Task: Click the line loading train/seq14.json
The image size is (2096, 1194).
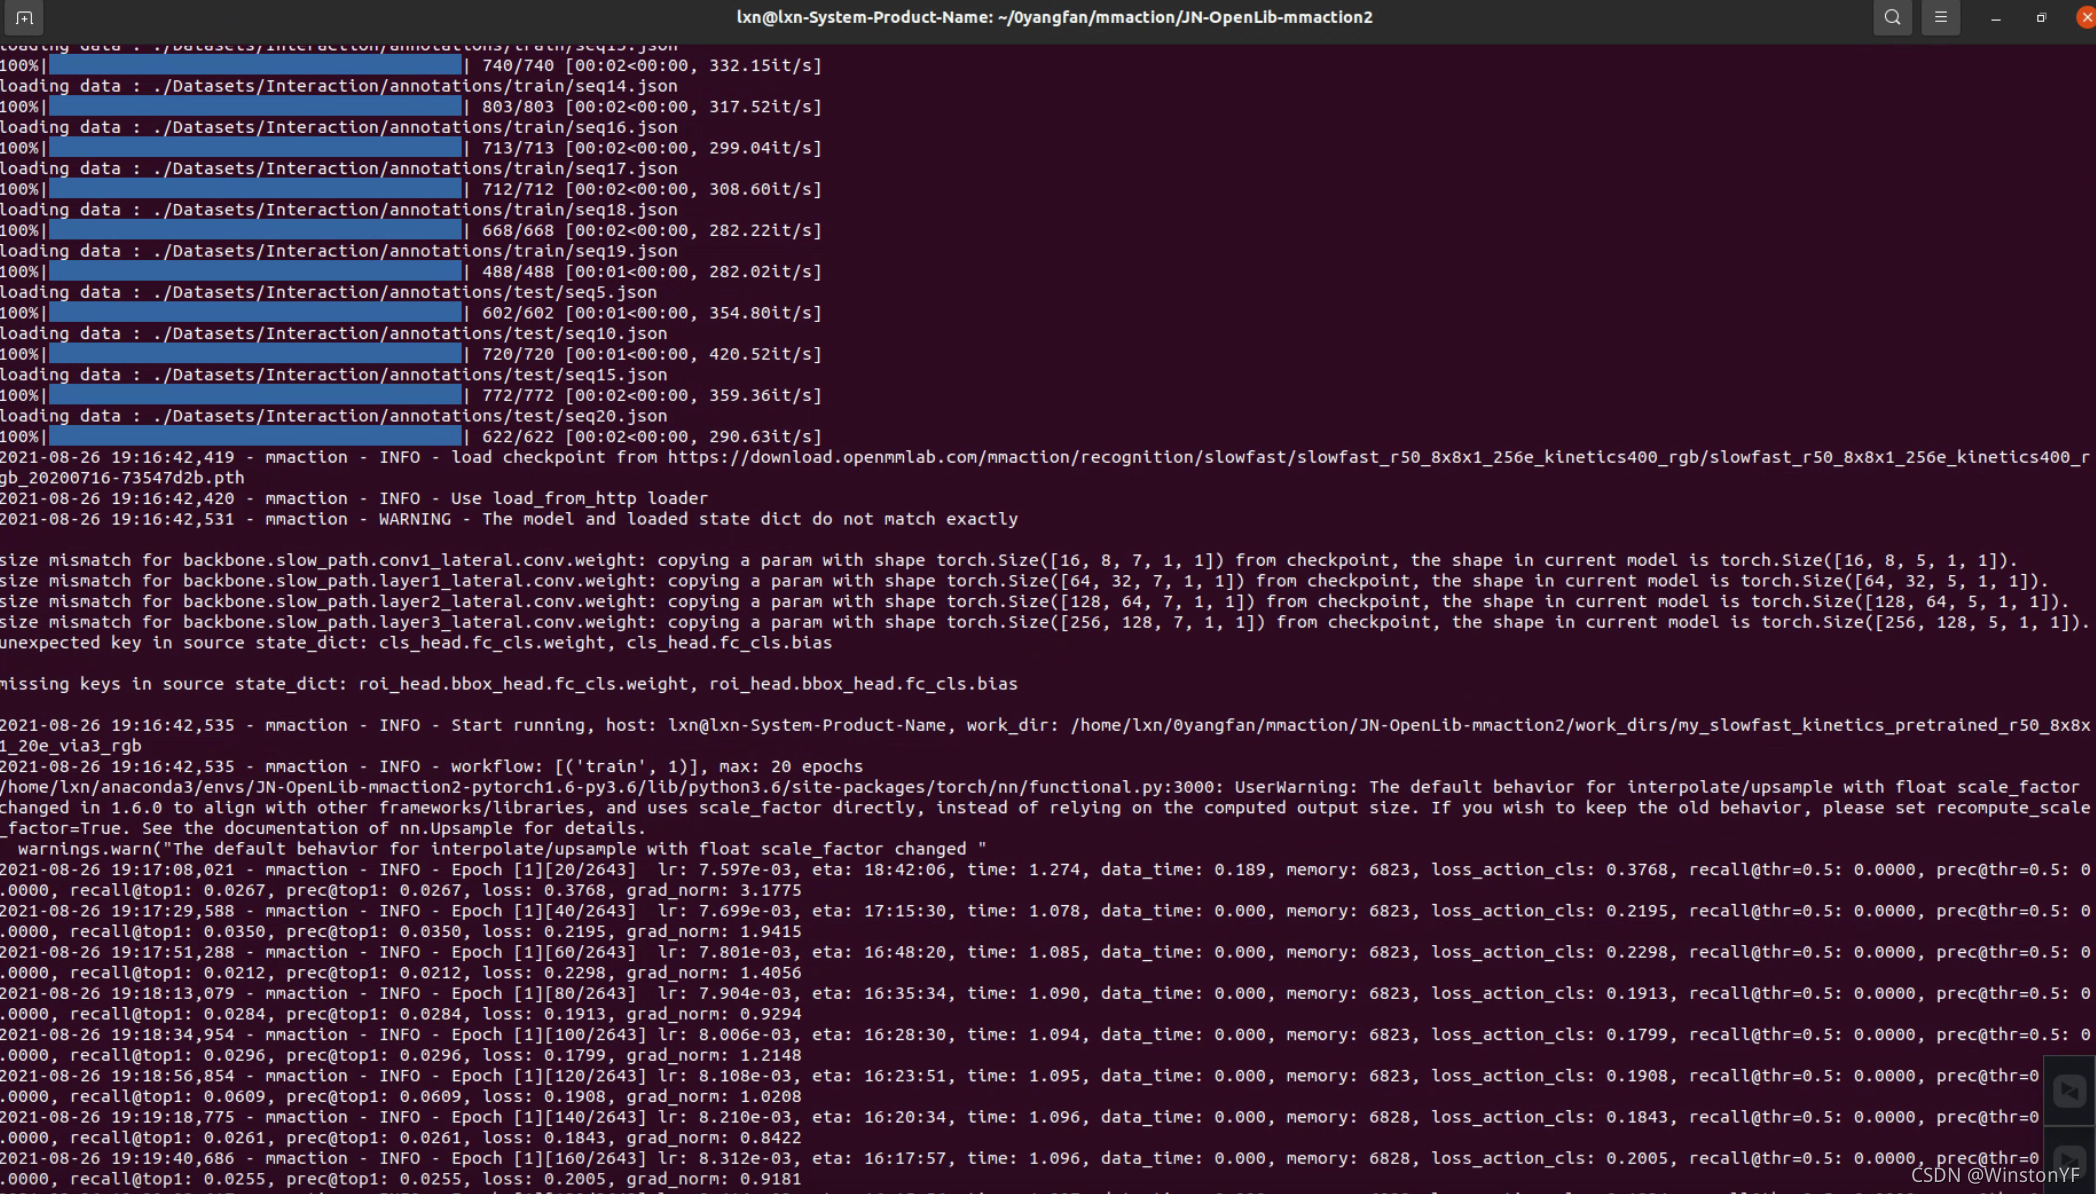Action: pos(339,86)
